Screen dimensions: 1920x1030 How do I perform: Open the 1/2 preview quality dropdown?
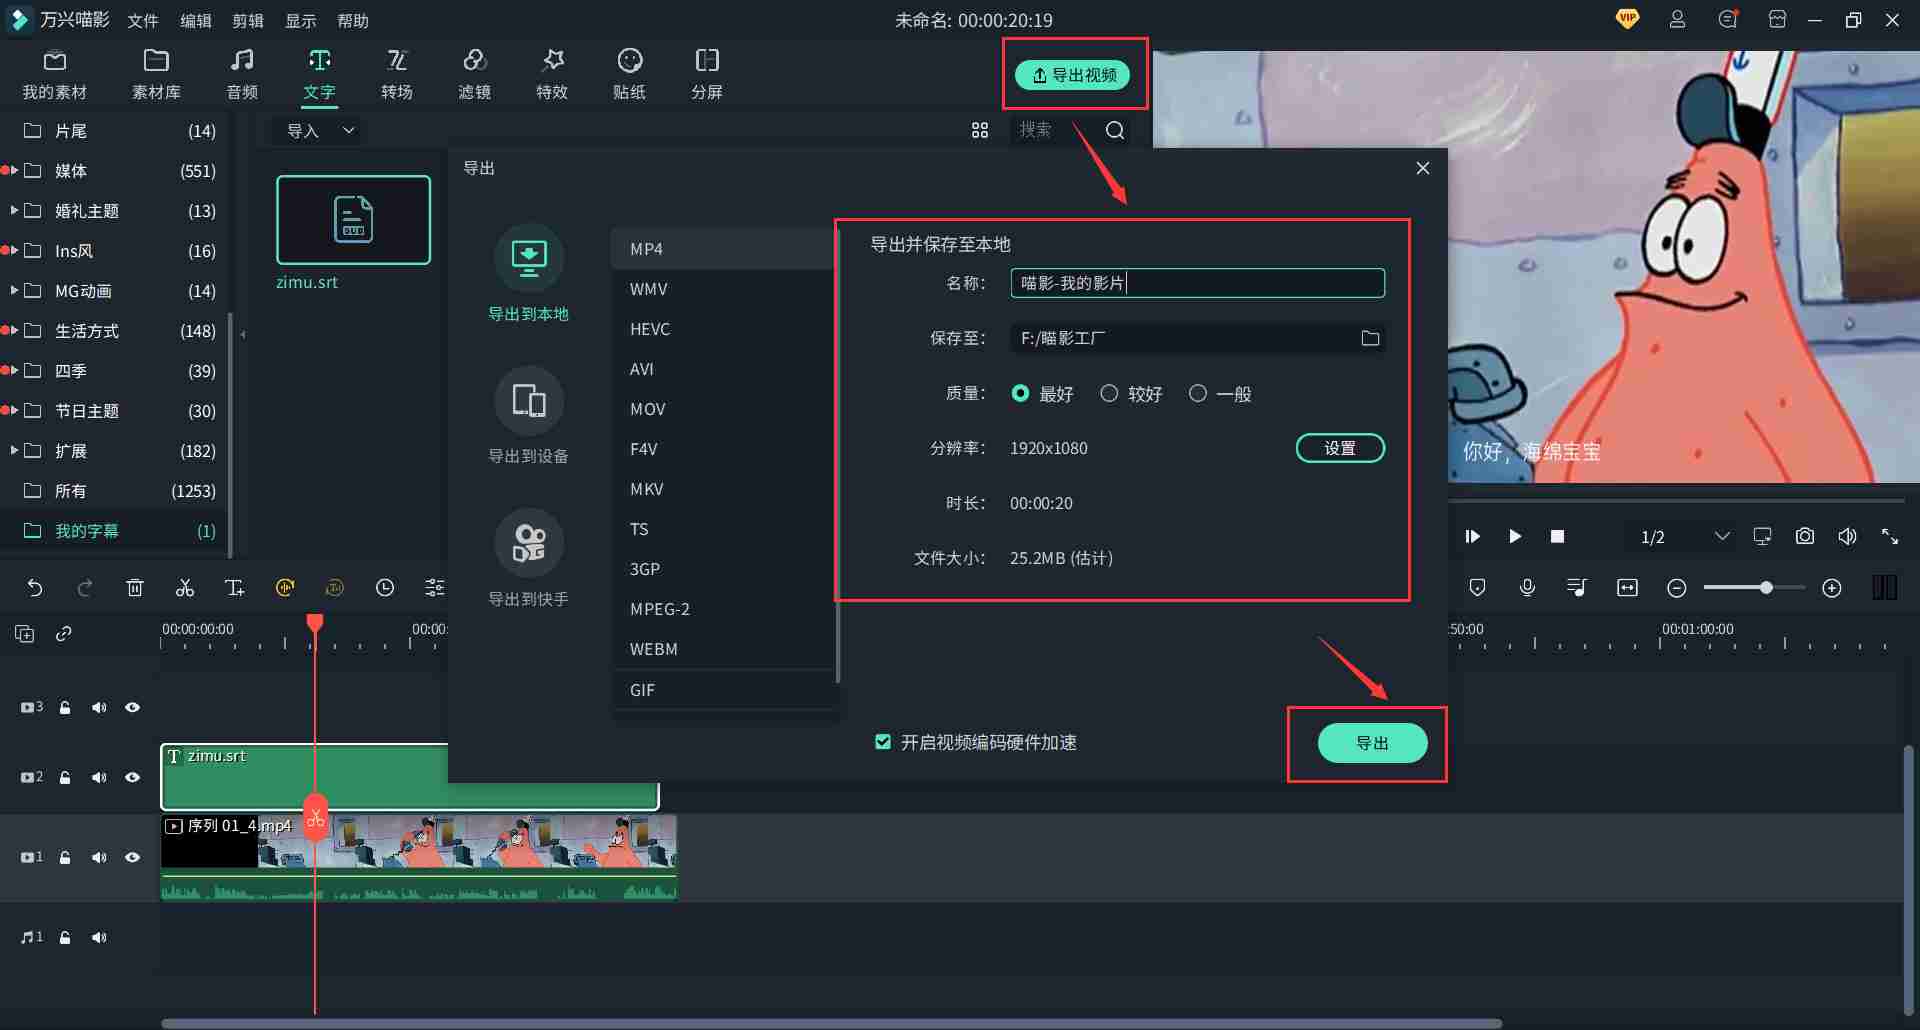click(x=1685, y=537)
